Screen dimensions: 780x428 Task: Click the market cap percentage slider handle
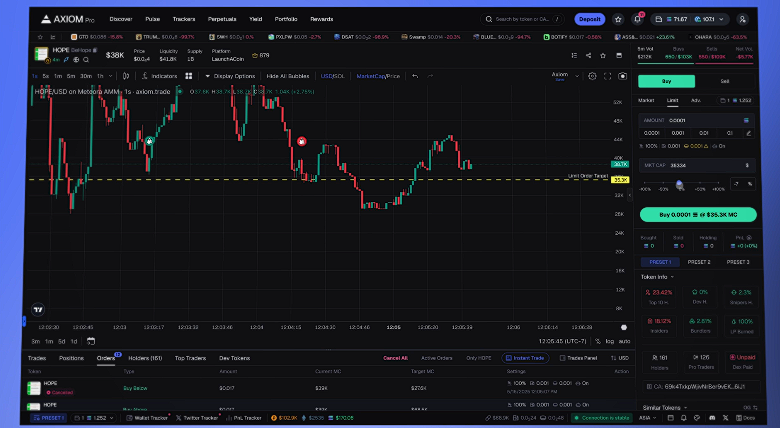tap(680, 184)
